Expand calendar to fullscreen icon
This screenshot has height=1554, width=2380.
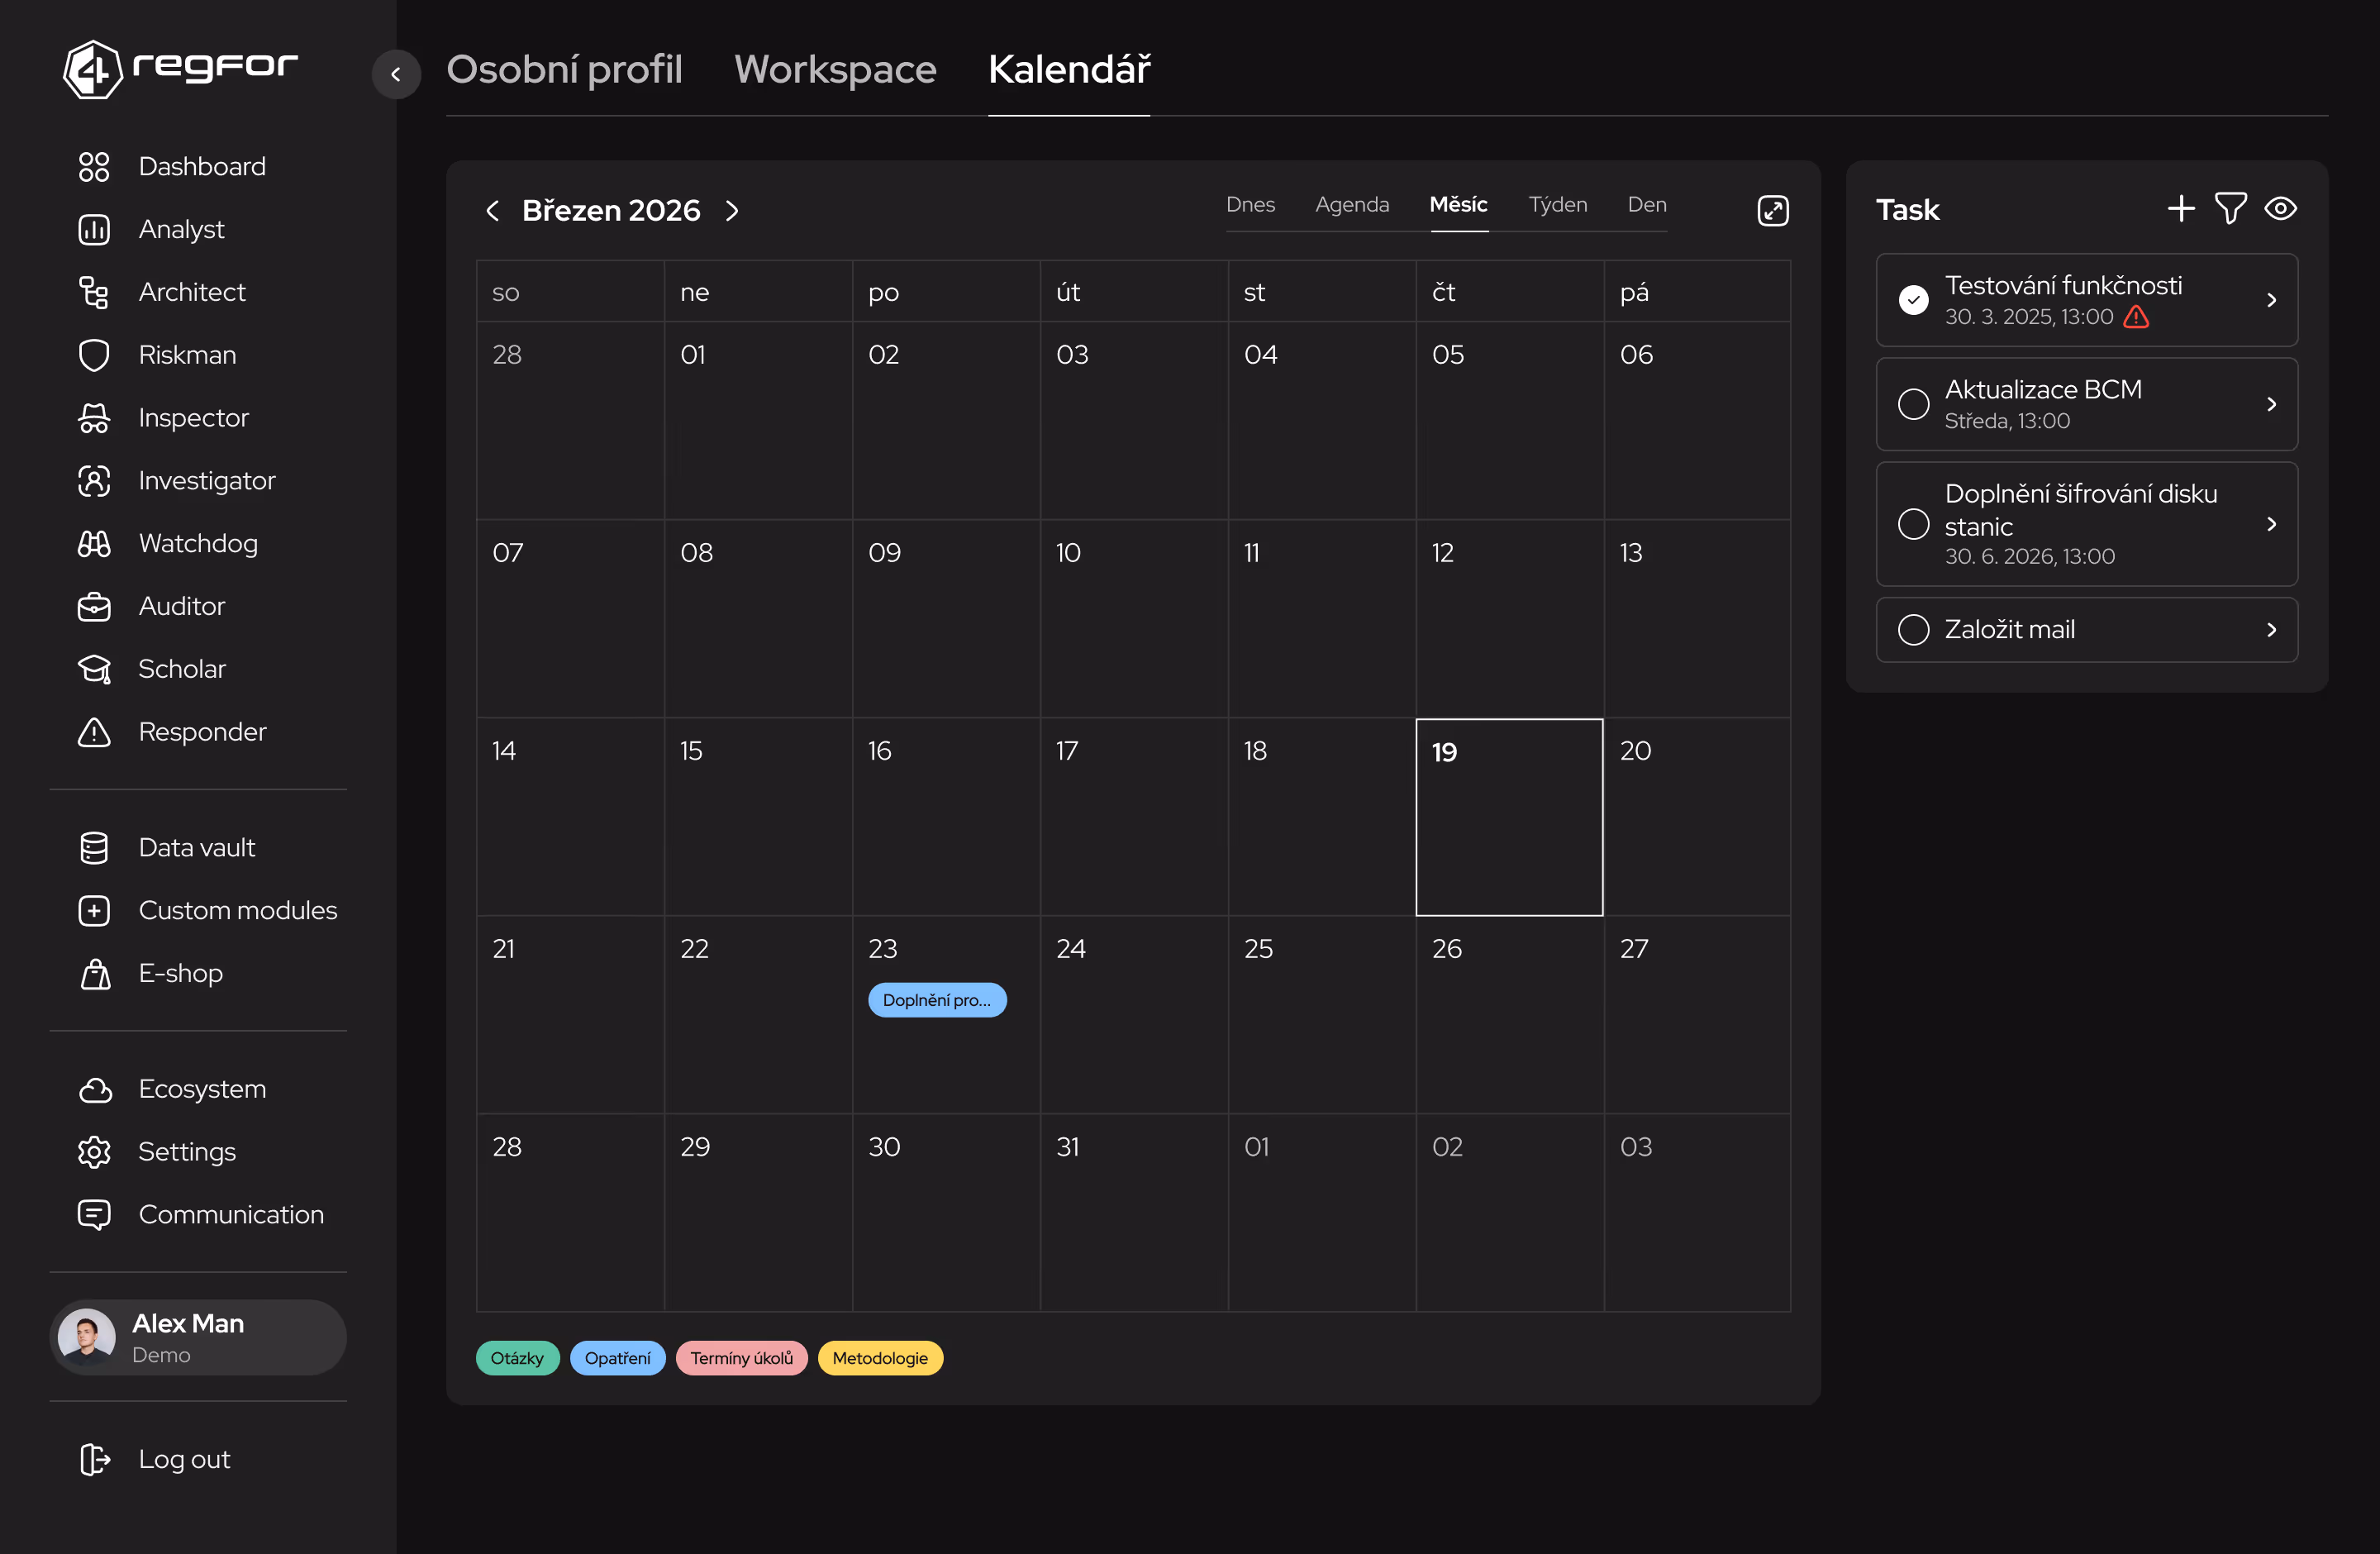[x=1772, y=211]
